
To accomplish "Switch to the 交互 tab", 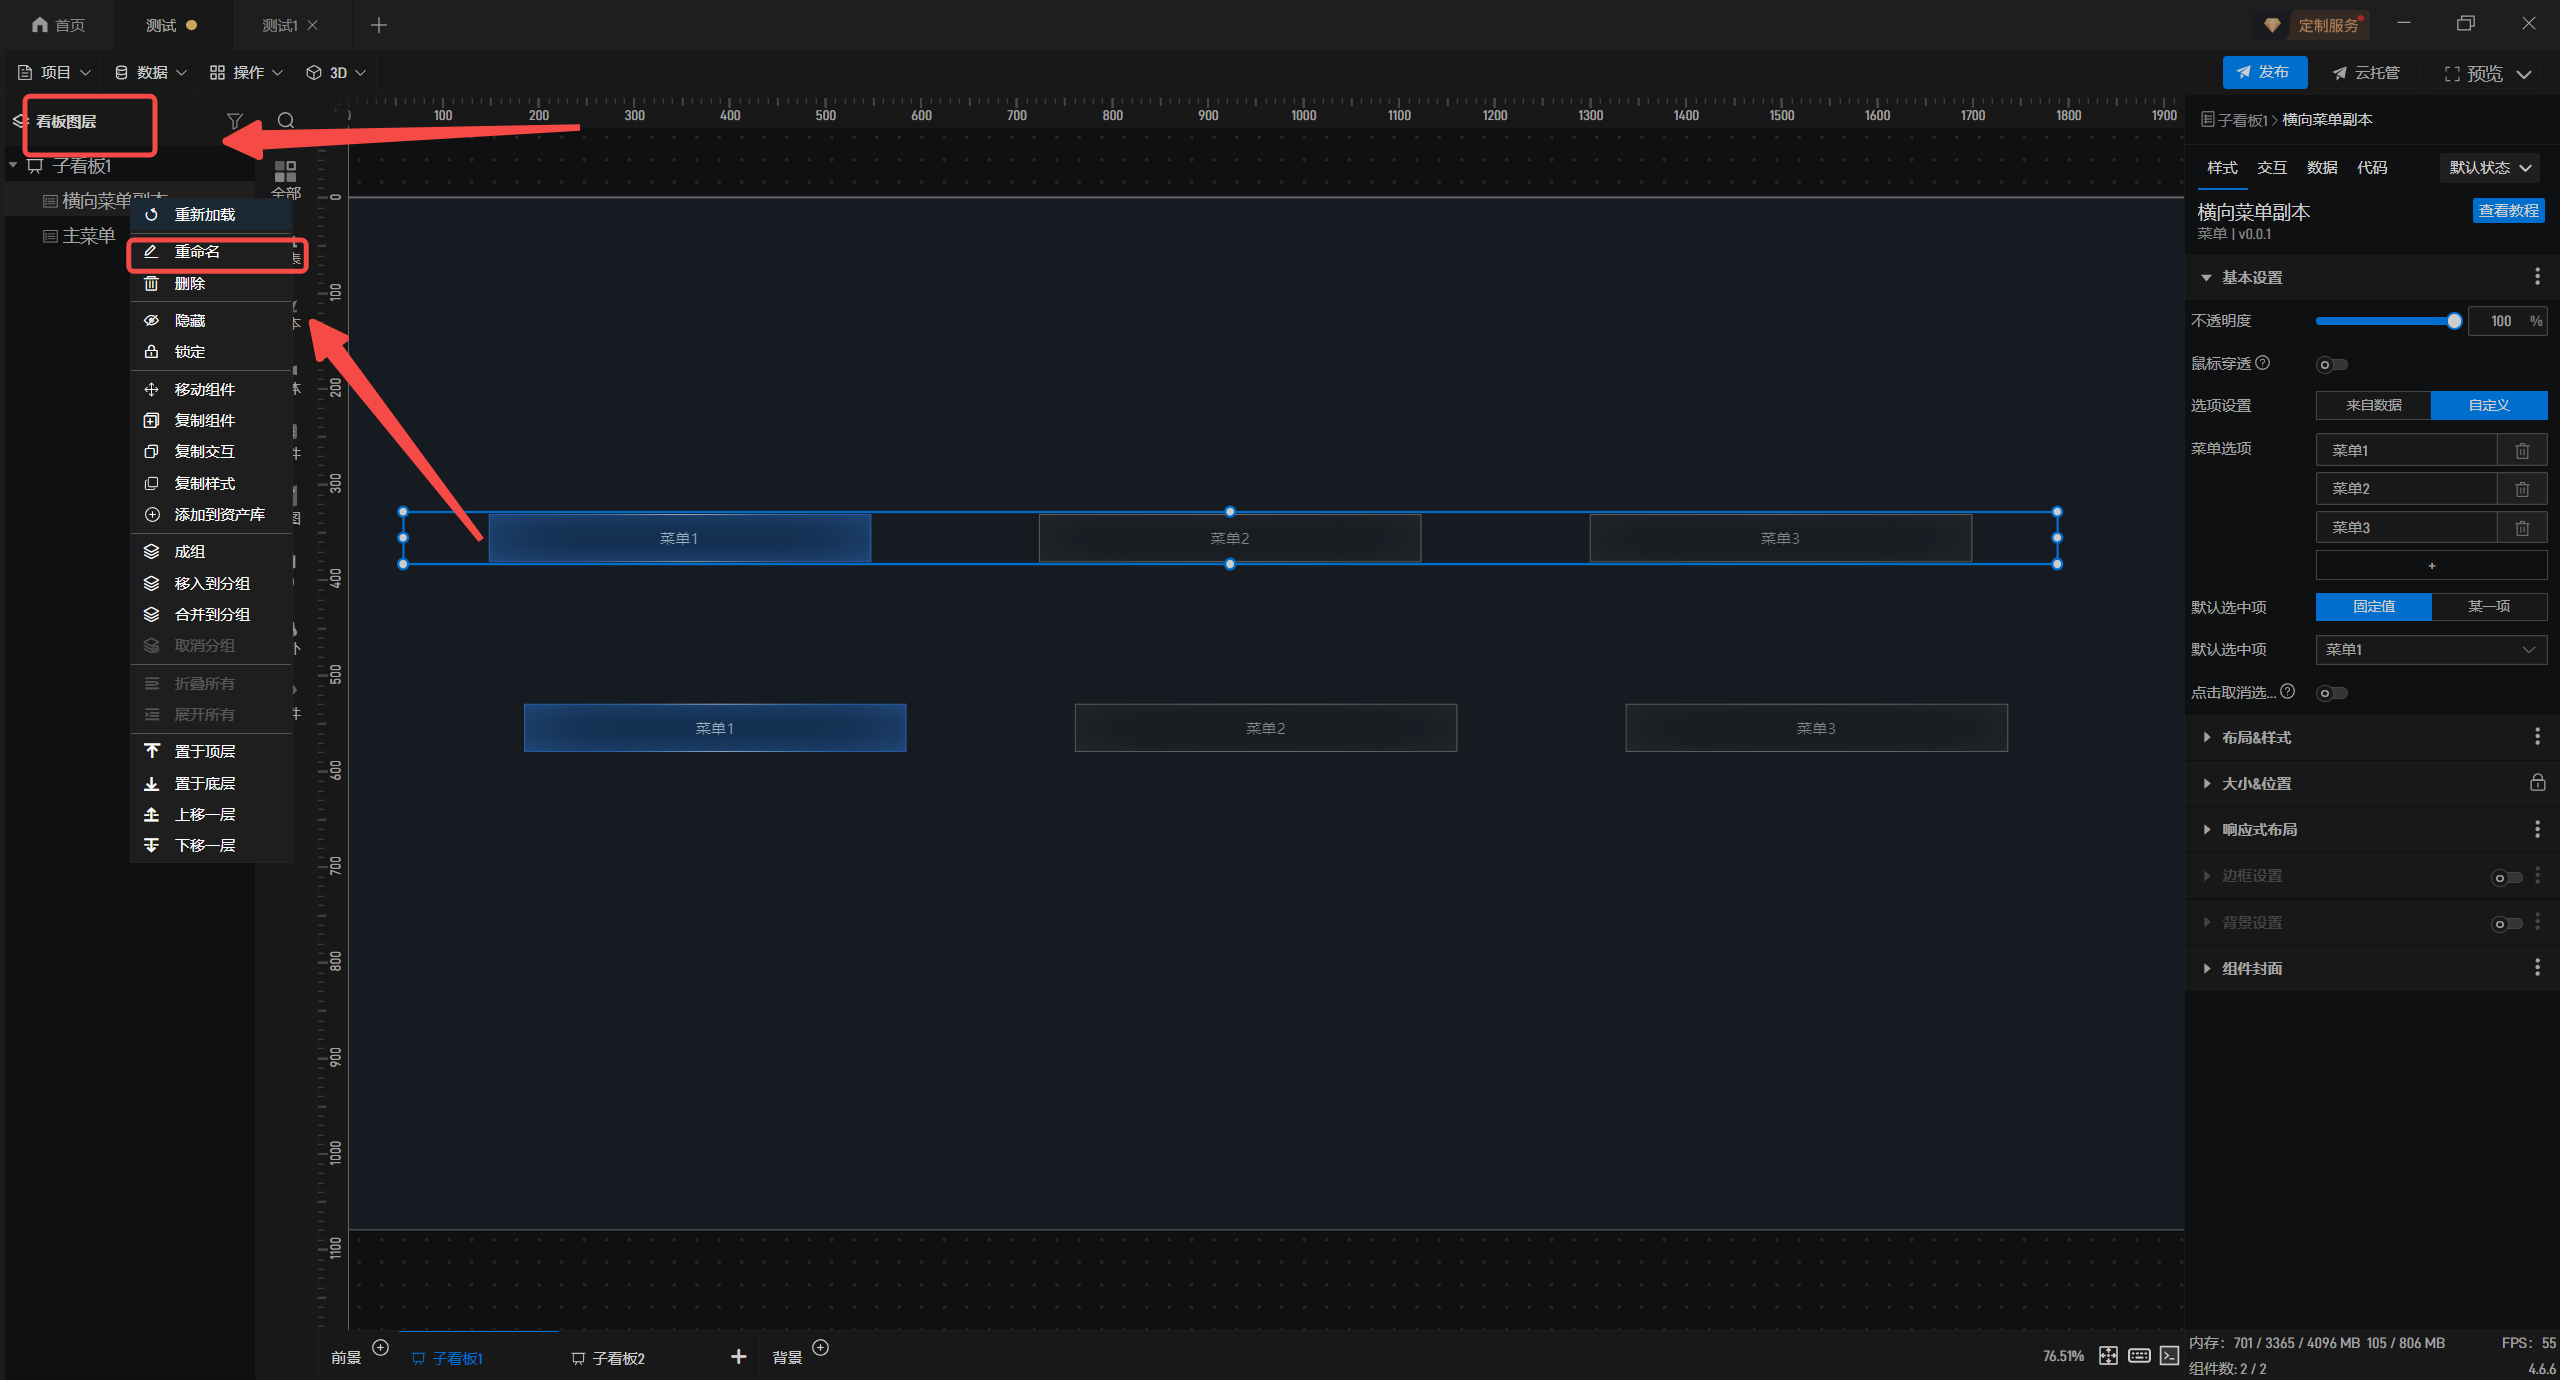I will click(2272, 168).
